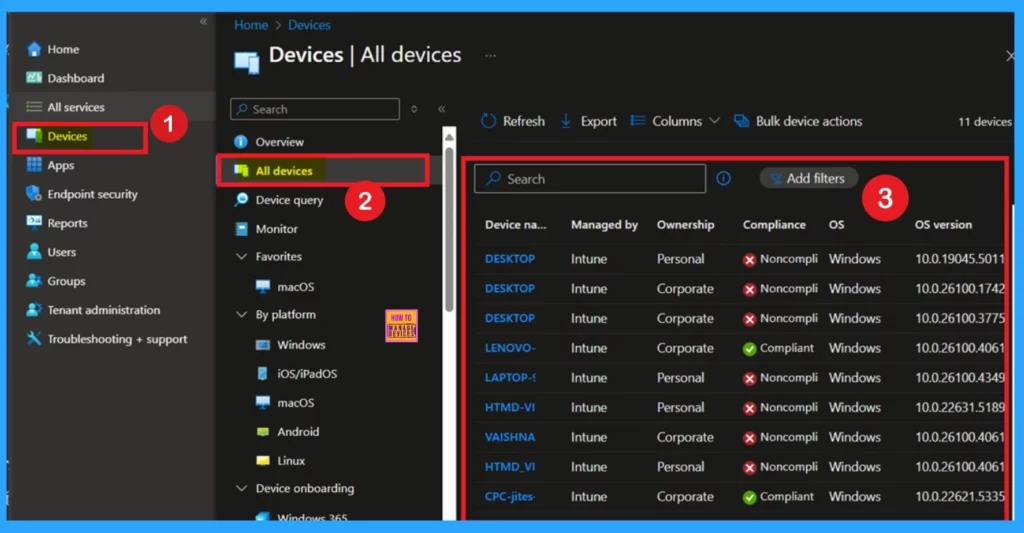
Task: Sort by Device name column header
Action: [515, 224]
